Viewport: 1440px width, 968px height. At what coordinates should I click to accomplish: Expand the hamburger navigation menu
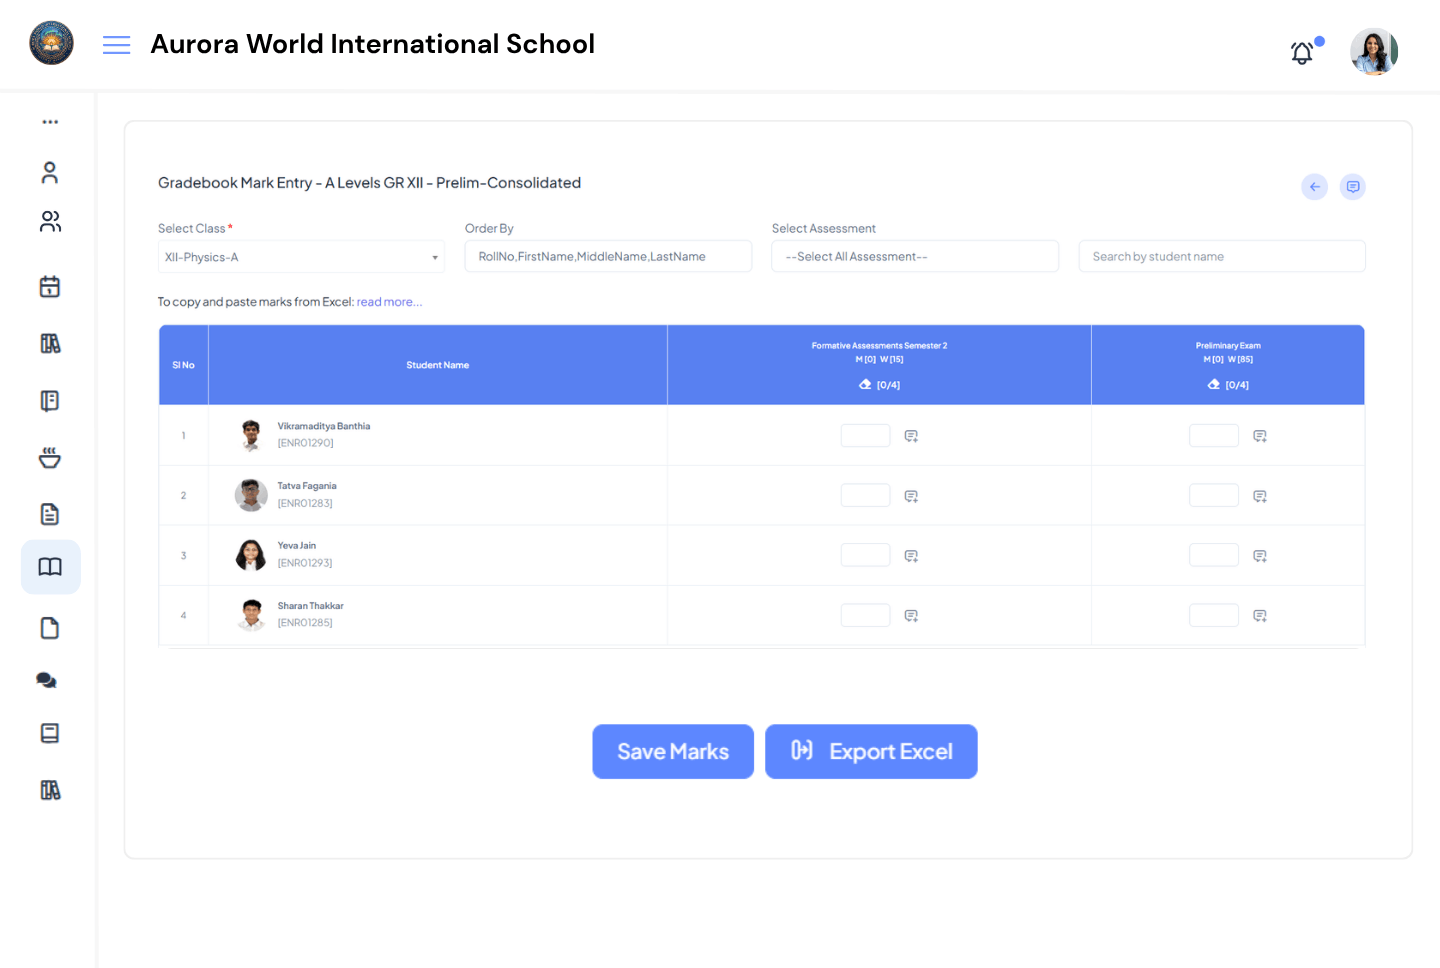tap(116, 44)
